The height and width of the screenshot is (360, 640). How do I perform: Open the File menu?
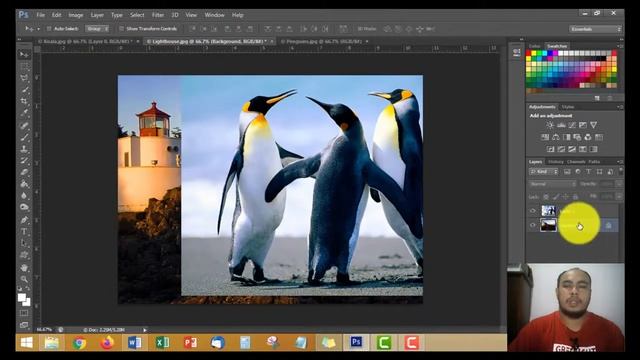[40, 15]
